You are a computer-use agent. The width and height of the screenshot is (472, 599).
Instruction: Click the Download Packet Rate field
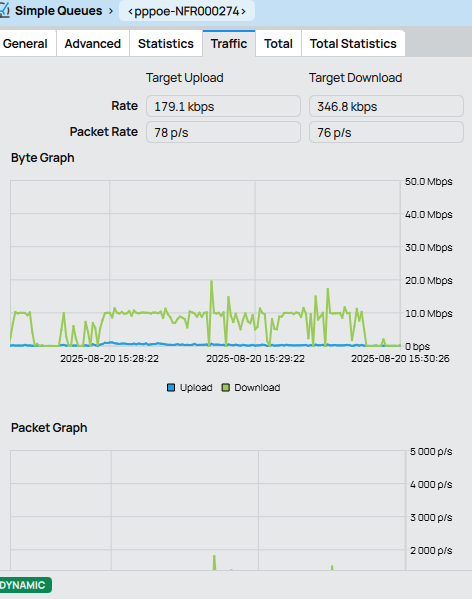pyautogui.click(x=386, y=132)
